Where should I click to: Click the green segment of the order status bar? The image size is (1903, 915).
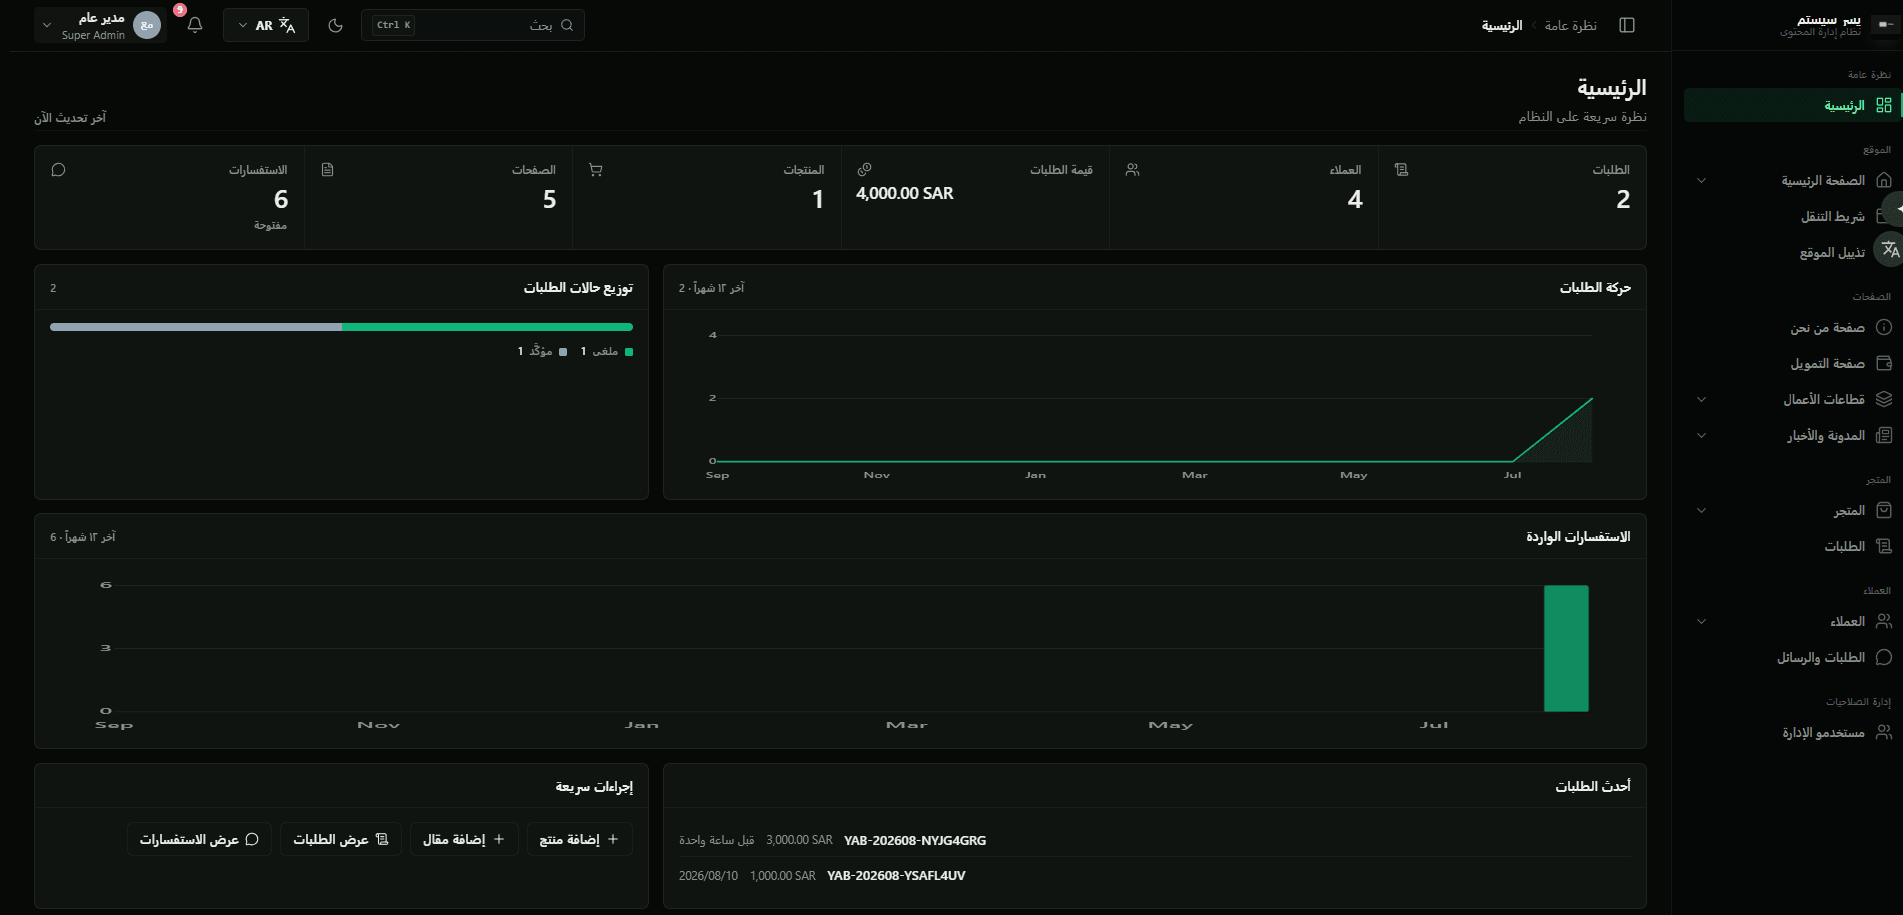pos(487,327)
